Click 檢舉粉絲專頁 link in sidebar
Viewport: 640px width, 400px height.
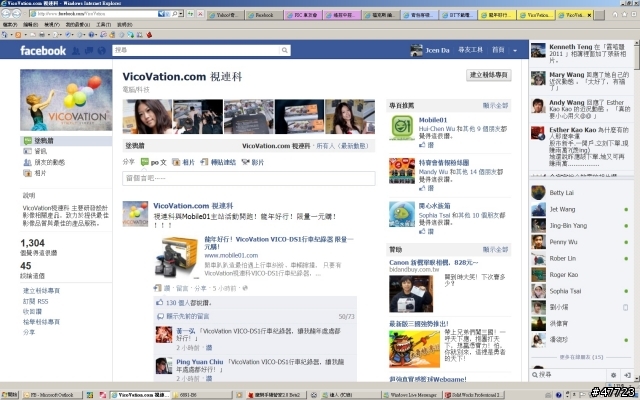click(42, 322)
